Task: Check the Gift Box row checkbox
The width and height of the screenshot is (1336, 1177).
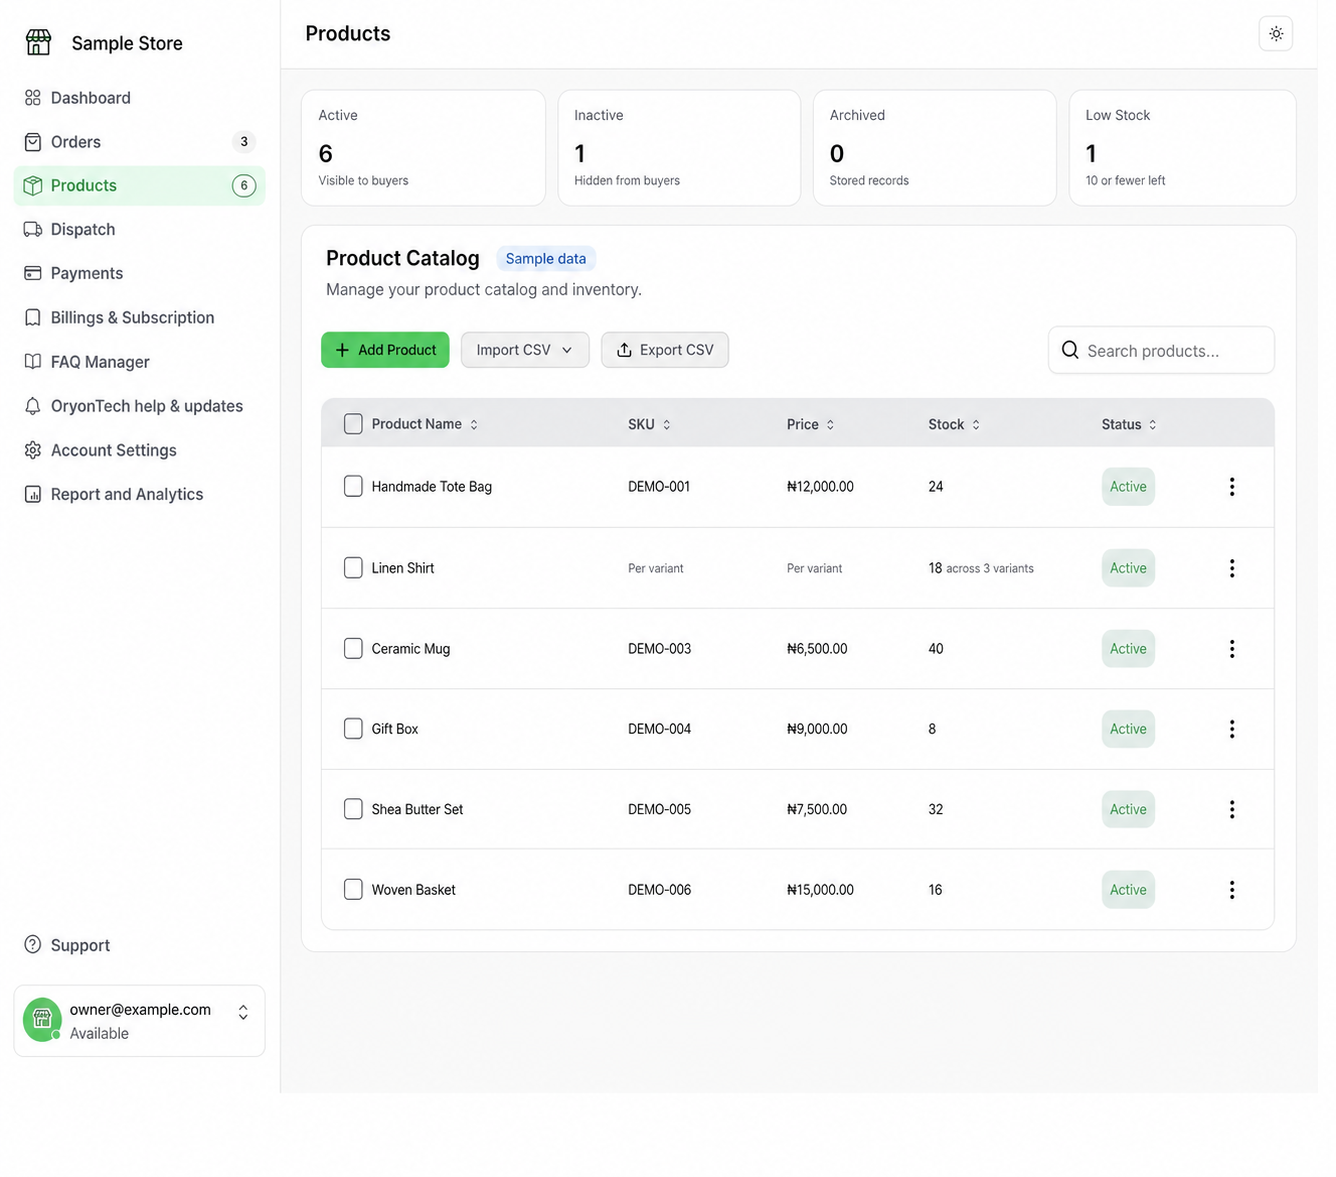Action: click(x=353, y=728)
